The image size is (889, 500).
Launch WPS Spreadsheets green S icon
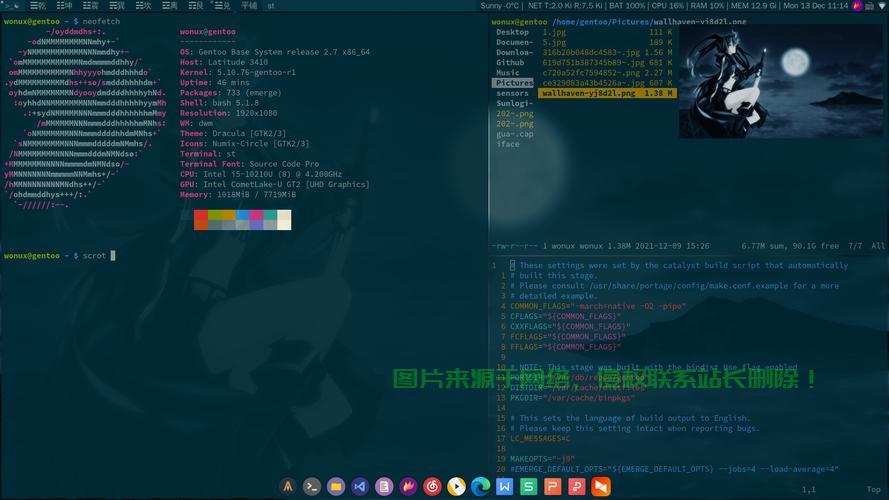[x=528, y=486]
